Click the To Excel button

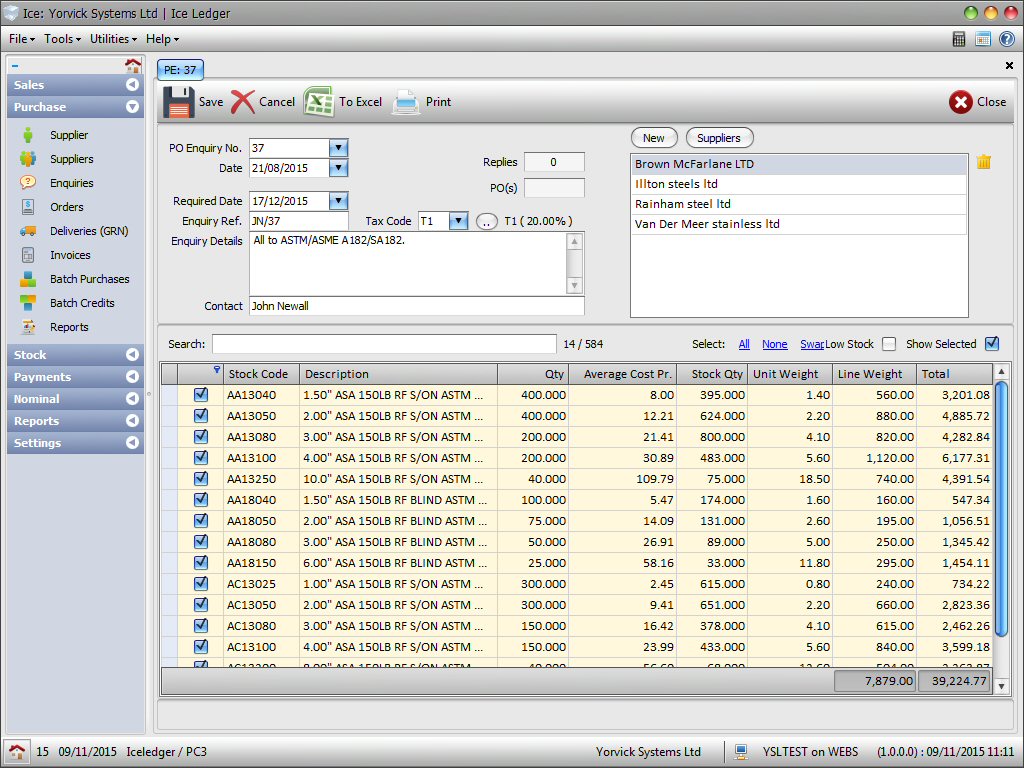tap(341, 101)
